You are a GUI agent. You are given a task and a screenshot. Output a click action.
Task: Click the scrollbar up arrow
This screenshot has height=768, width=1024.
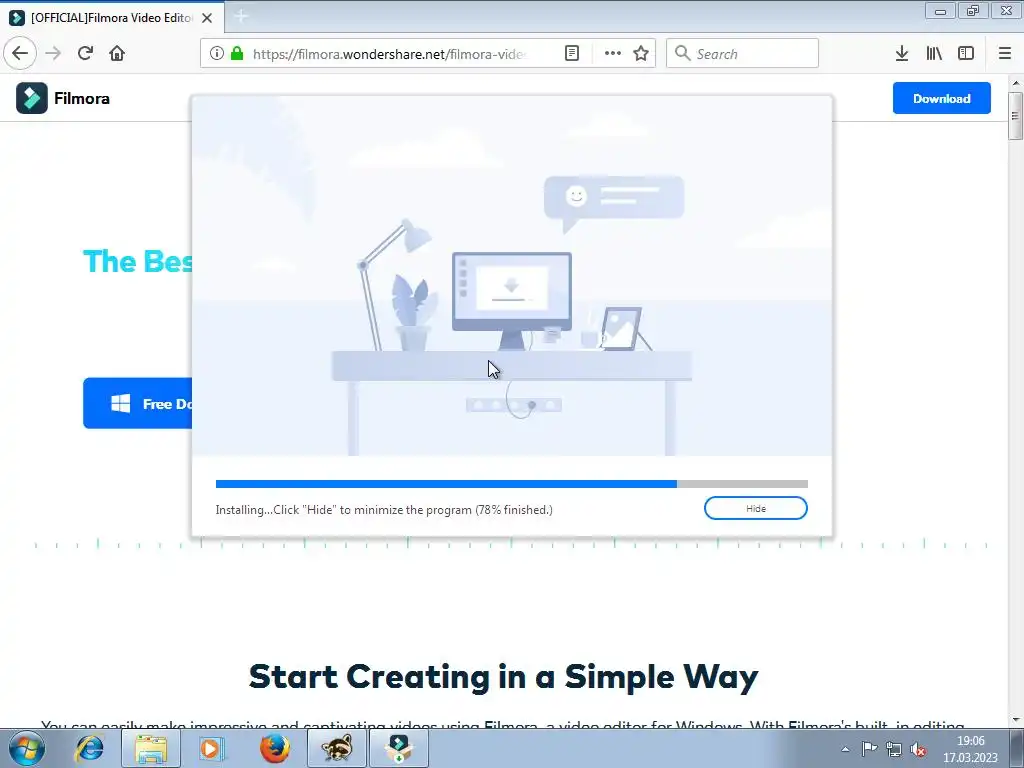coord(1015,83)
